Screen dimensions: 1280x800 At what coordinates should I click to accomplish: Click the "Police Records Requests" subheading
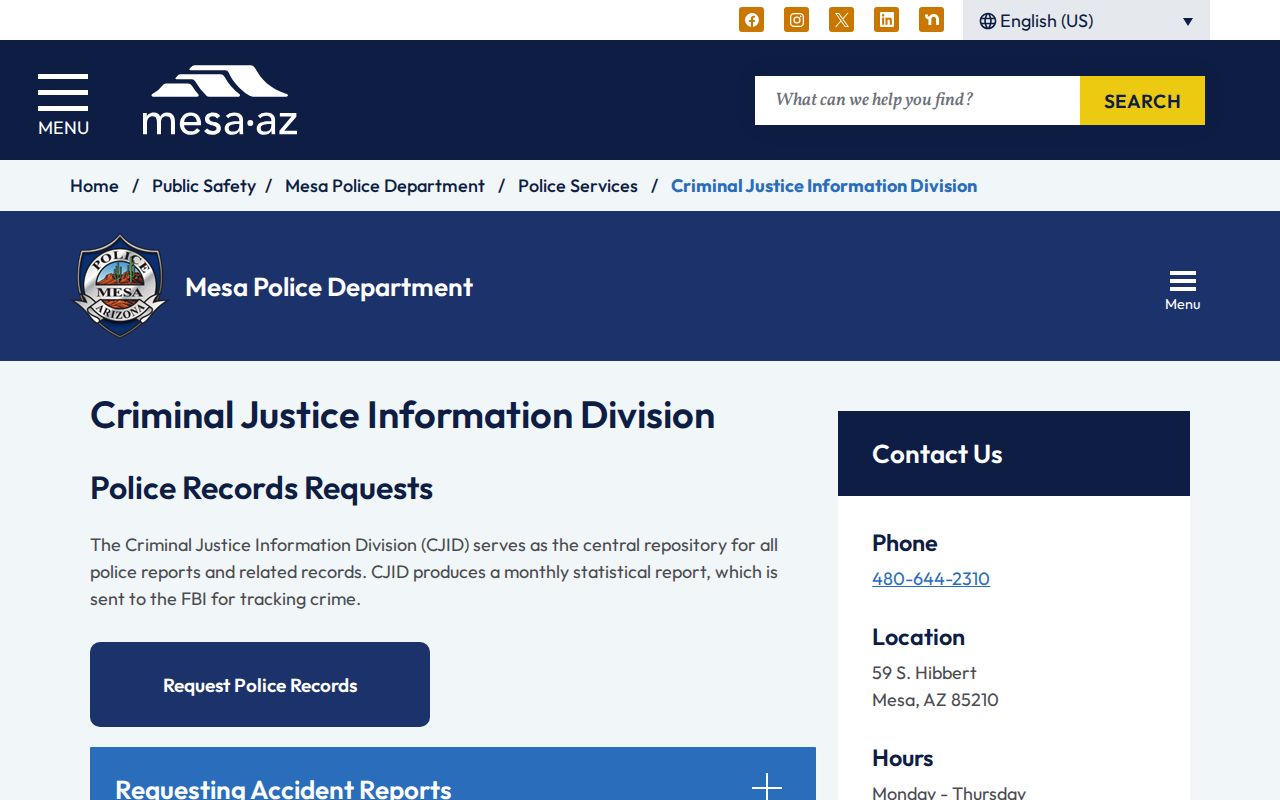(262, 488)
